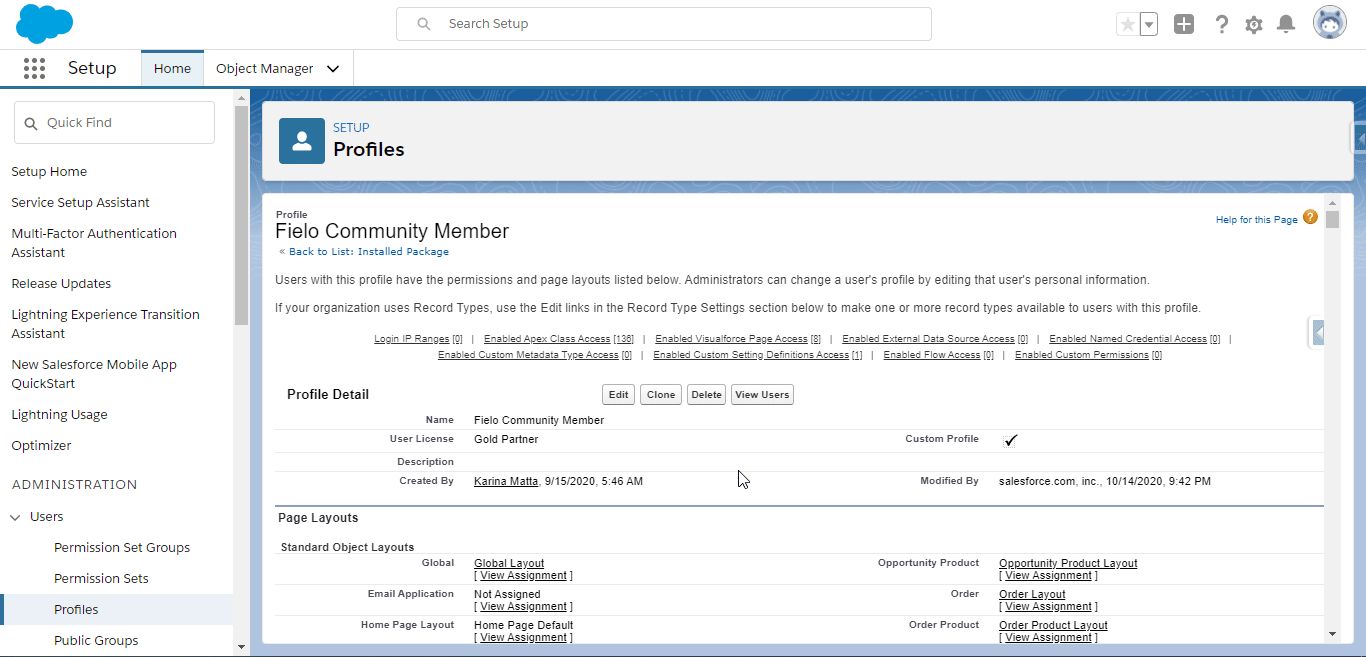Open Enabled Custom Permissions link
This screenshot has width=1366, height=657.
point(1082,355)
